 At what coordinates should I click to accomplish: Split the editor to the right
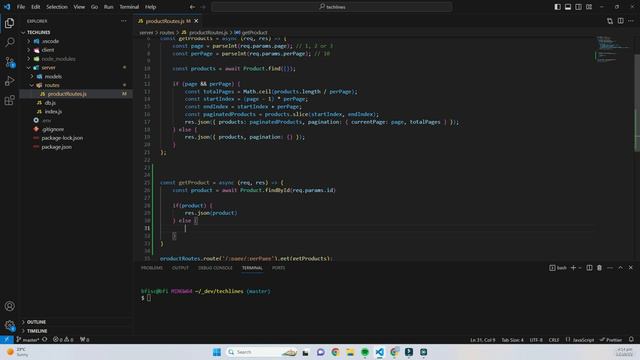click(620, 21)
